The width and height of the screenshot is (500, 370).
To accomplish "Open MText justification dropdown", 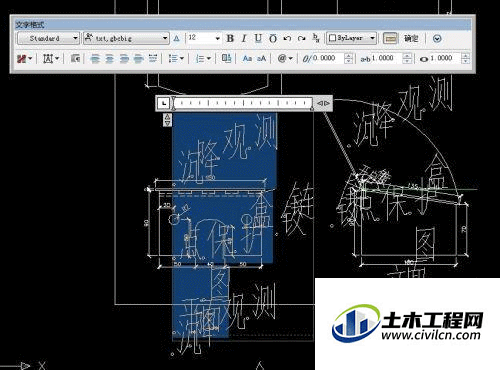I will click(51, 59).
